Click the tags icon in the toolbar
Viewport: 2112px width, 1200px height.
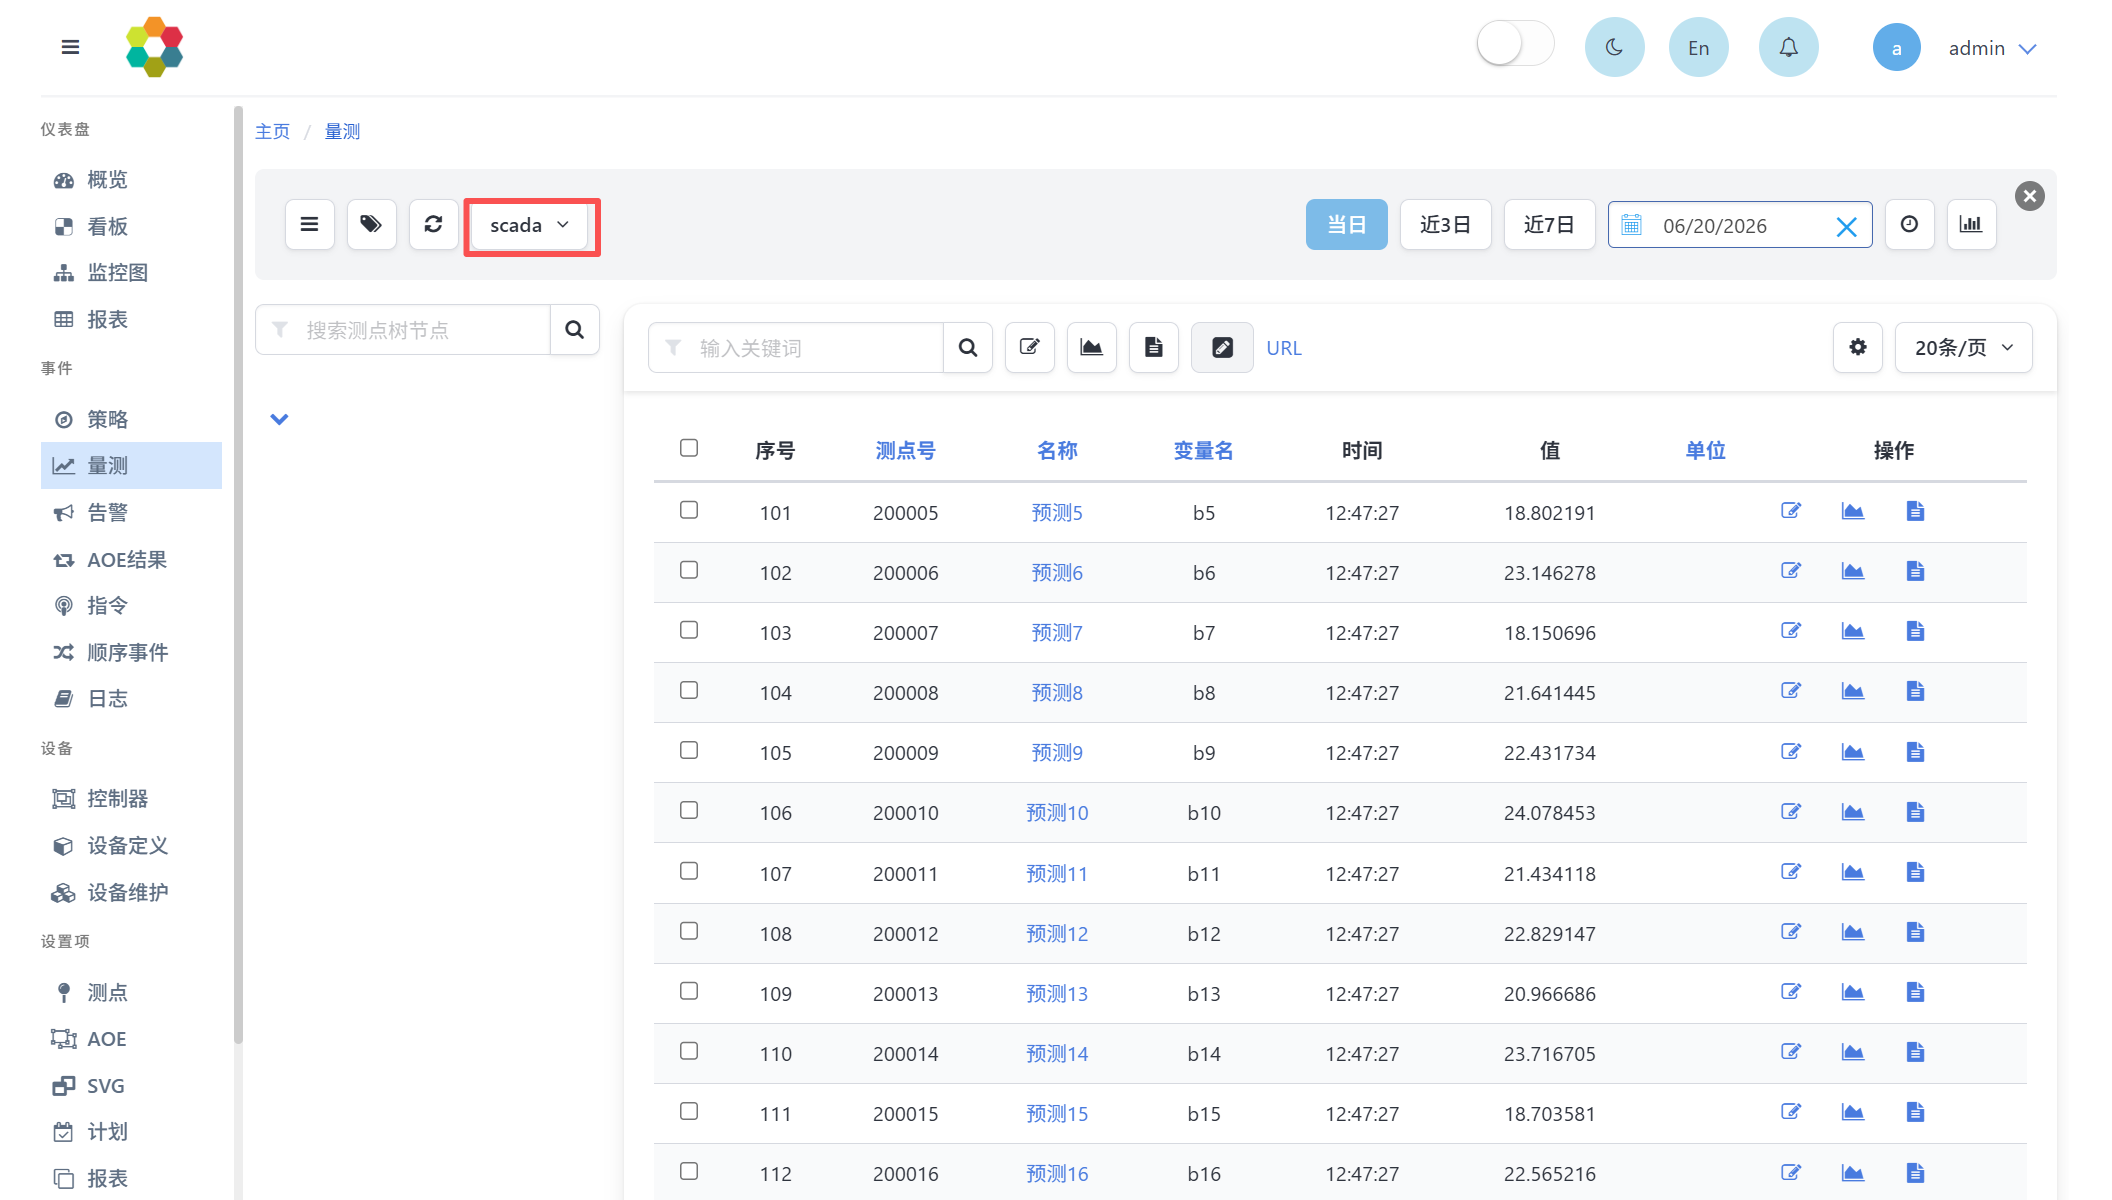pyautogui.click(x=371, y=224)
